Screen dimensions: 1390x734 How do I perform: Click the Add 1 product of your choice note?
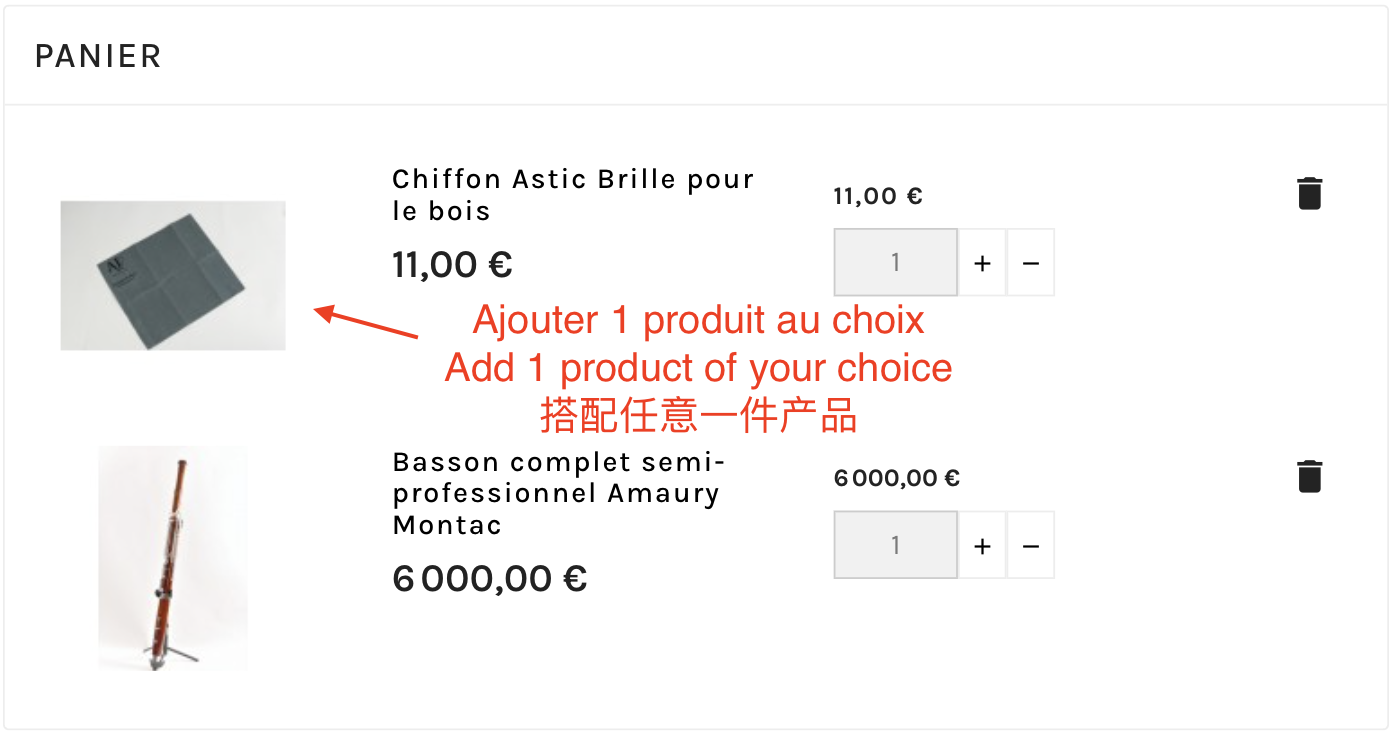point(698,368)
